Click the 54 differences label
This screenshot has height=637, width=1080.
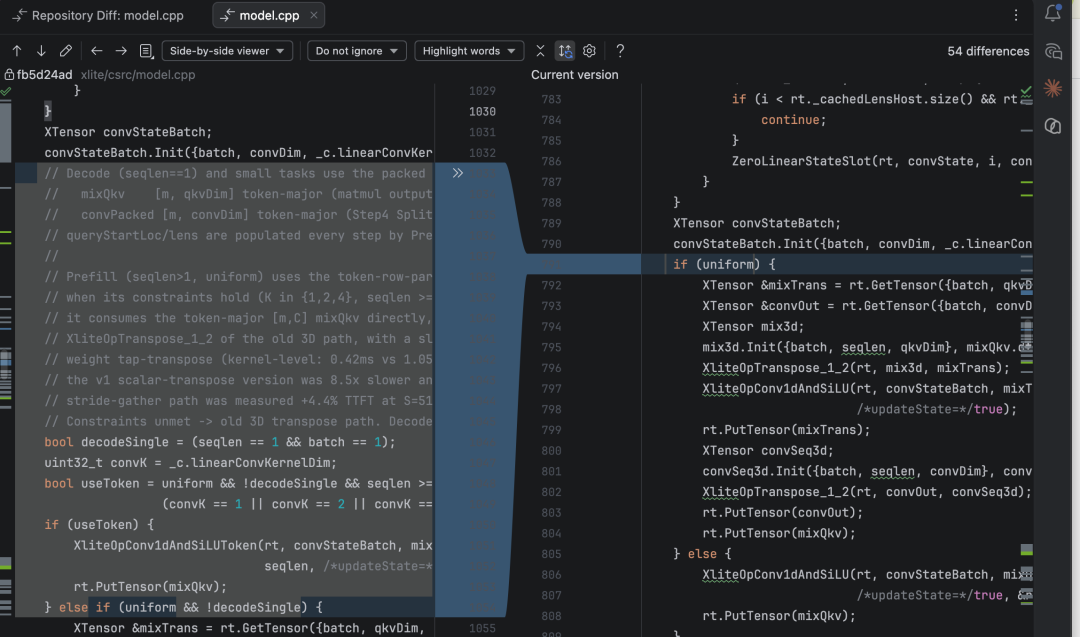988,51
